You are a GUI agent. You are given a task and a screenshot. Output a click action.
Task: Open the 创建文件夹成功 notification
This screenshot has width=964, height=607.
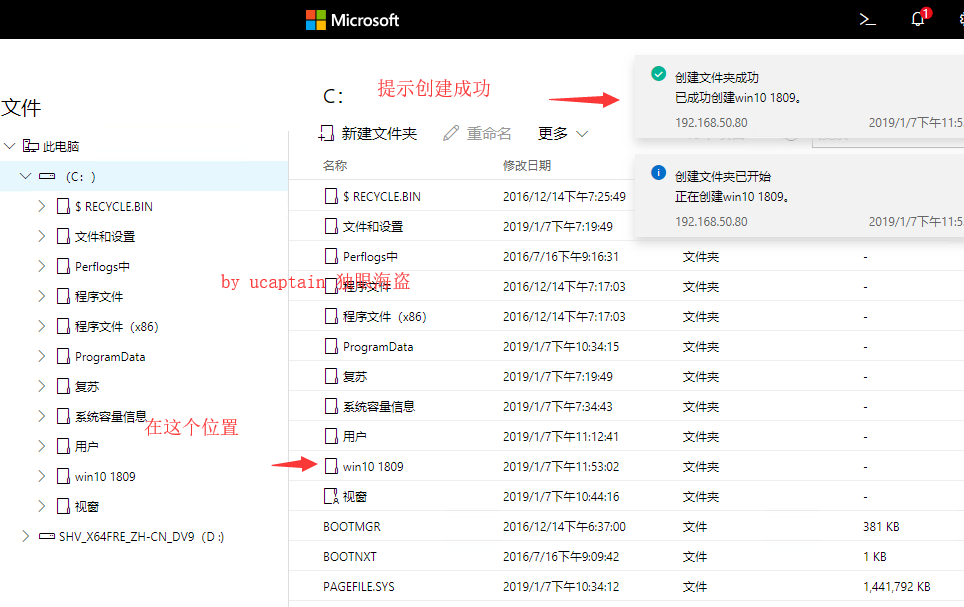click(799, 97)
